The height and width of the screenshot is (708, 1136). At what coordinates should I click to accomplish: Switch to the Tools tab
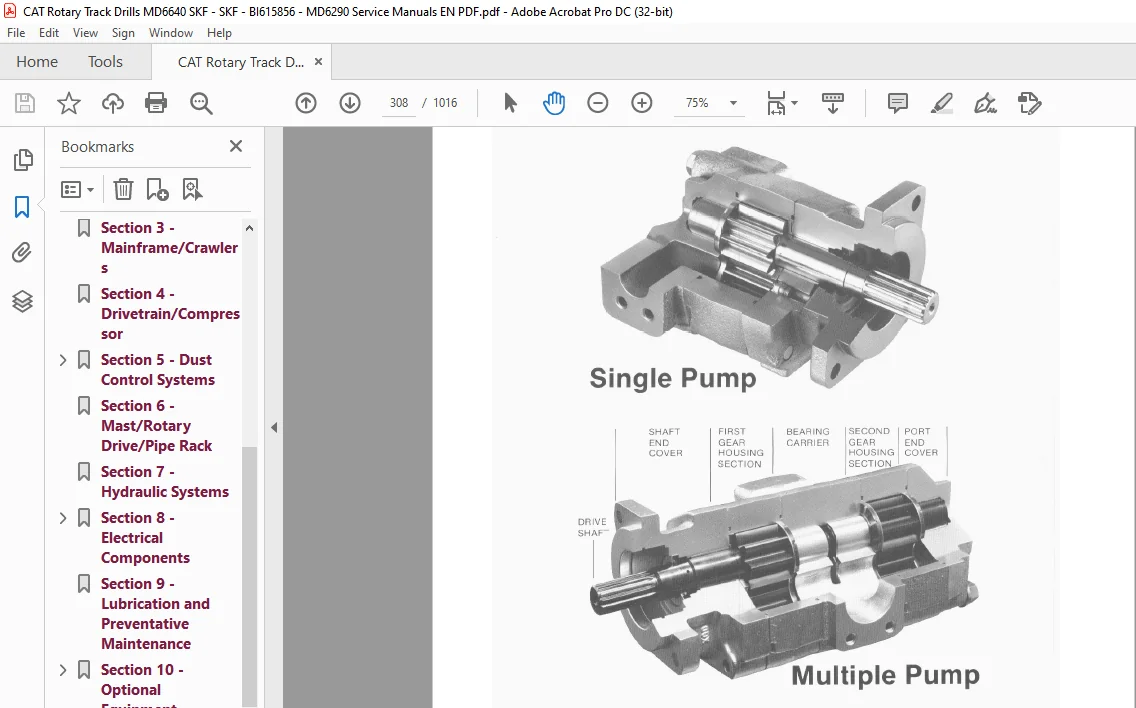105,62
